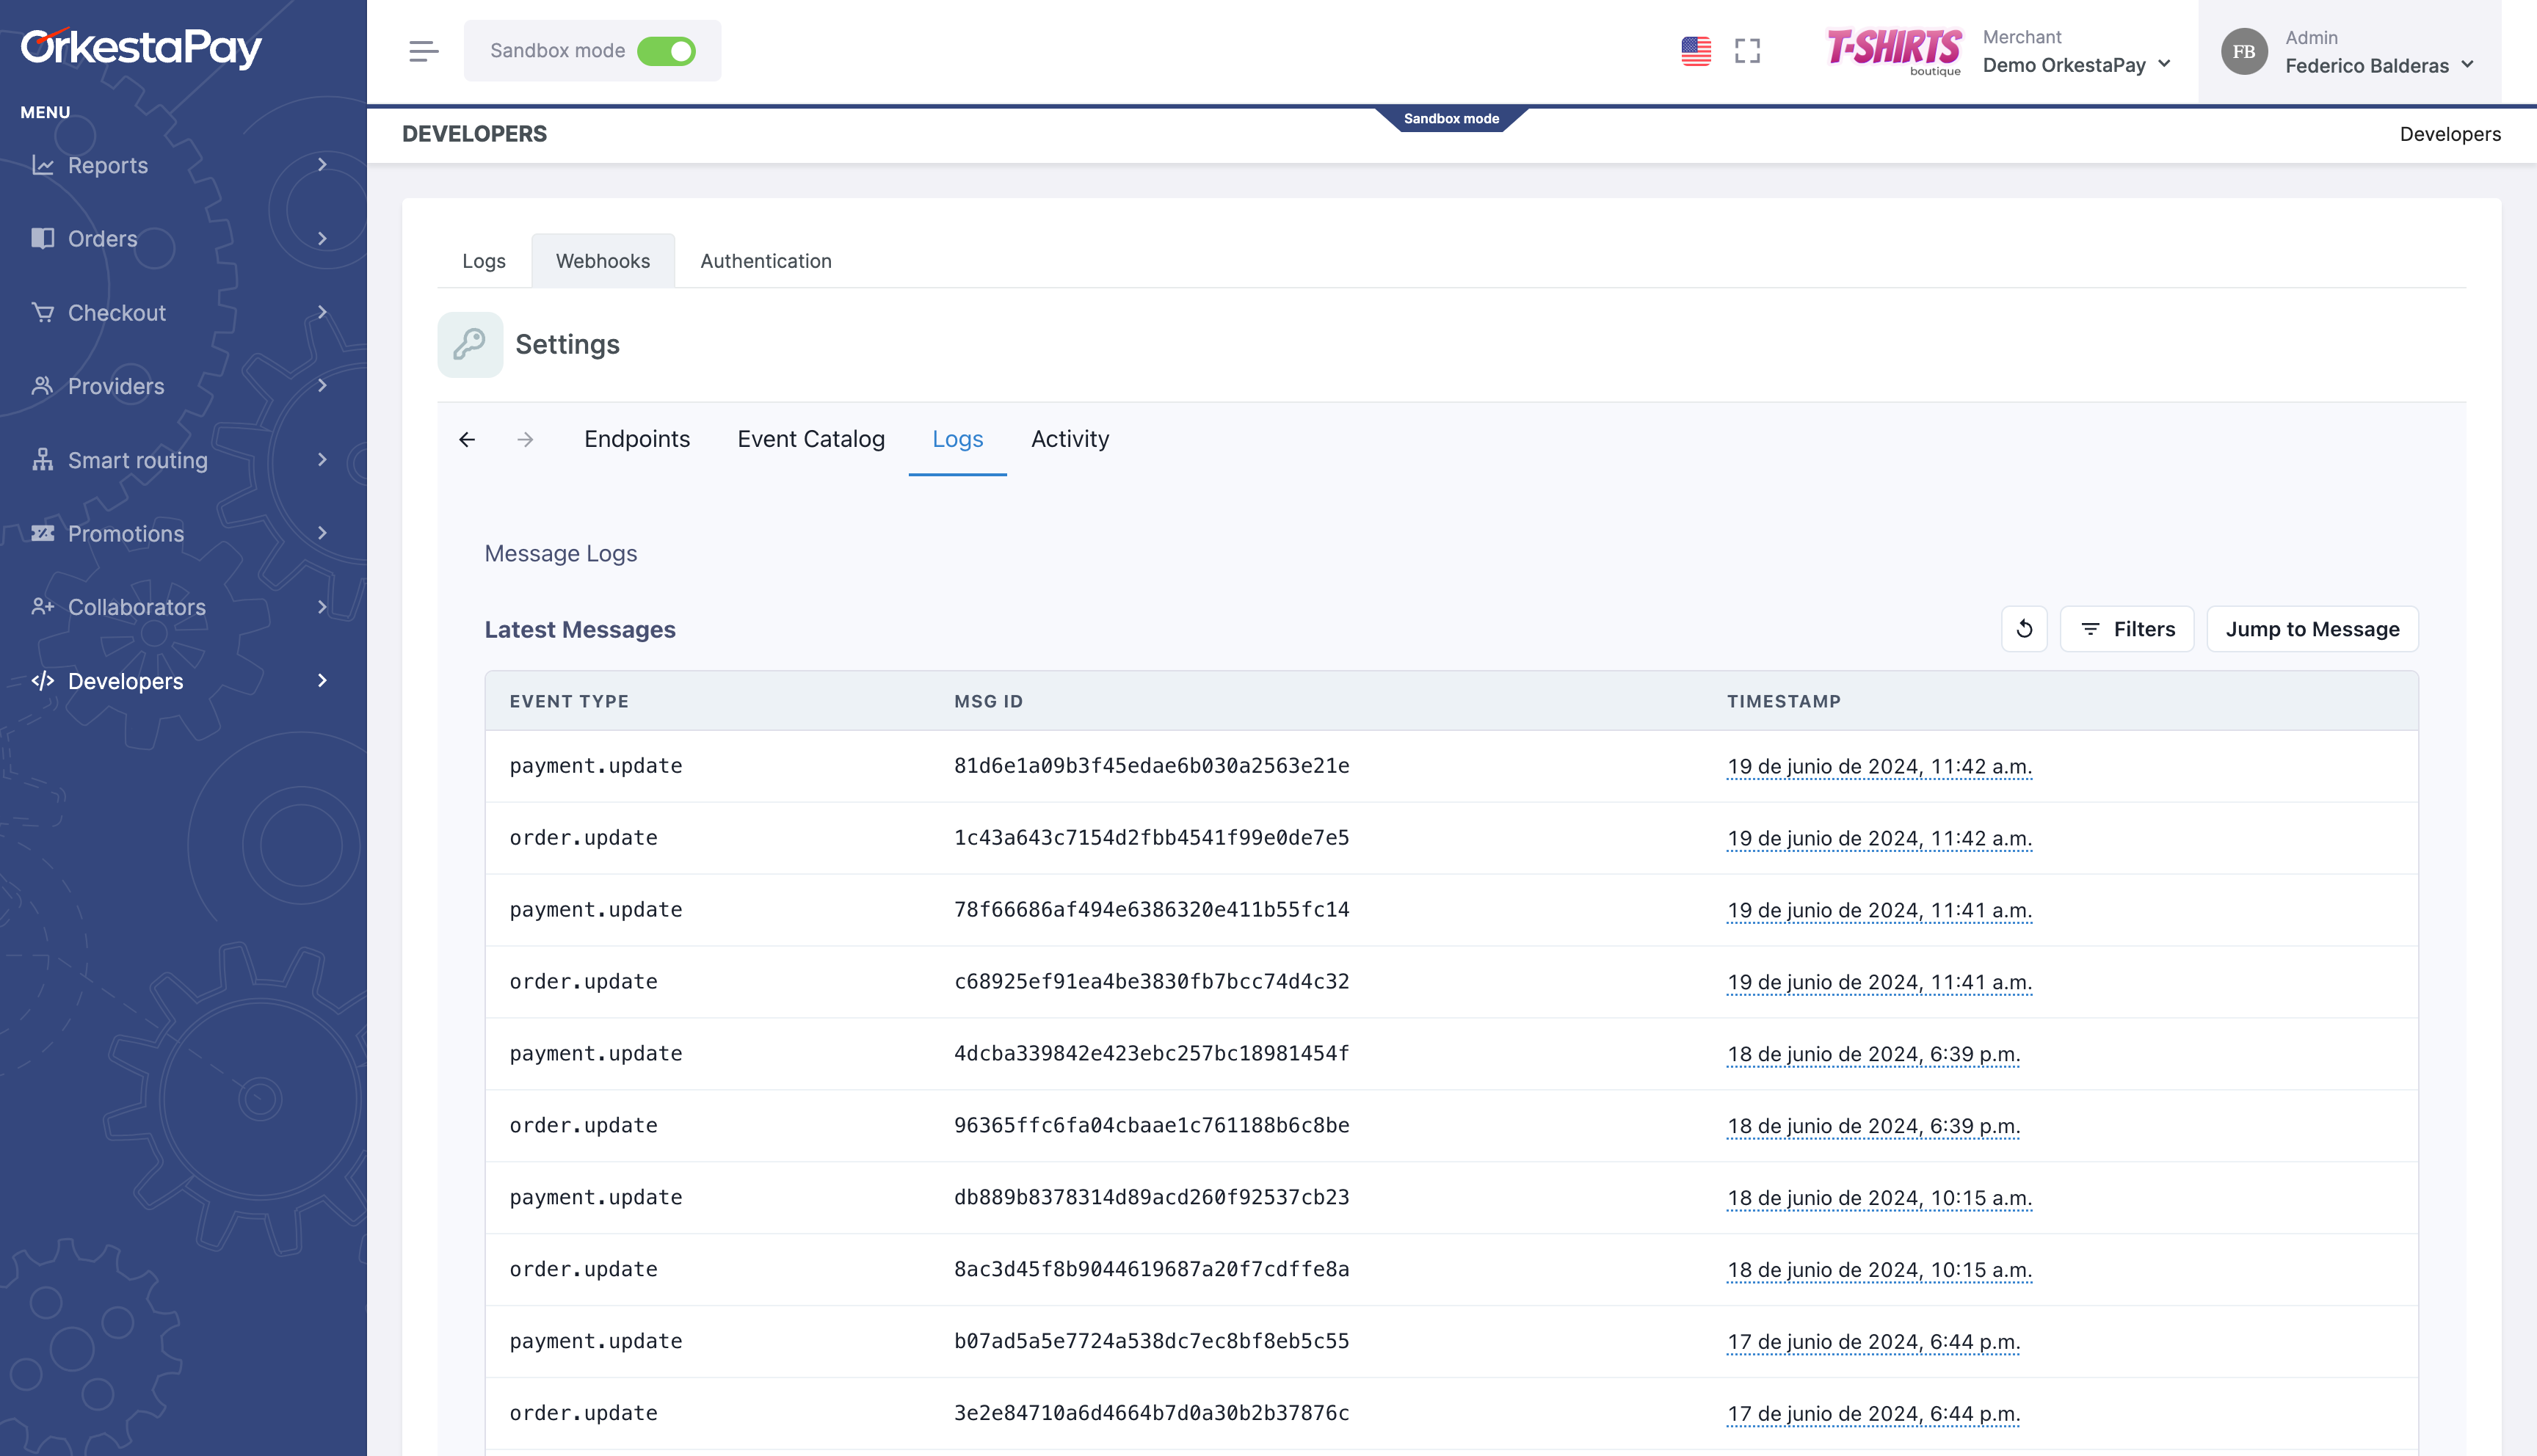Expand the Promotions menu chevron
This screenshot has width=2537, height=1456.
click(322, 533)
